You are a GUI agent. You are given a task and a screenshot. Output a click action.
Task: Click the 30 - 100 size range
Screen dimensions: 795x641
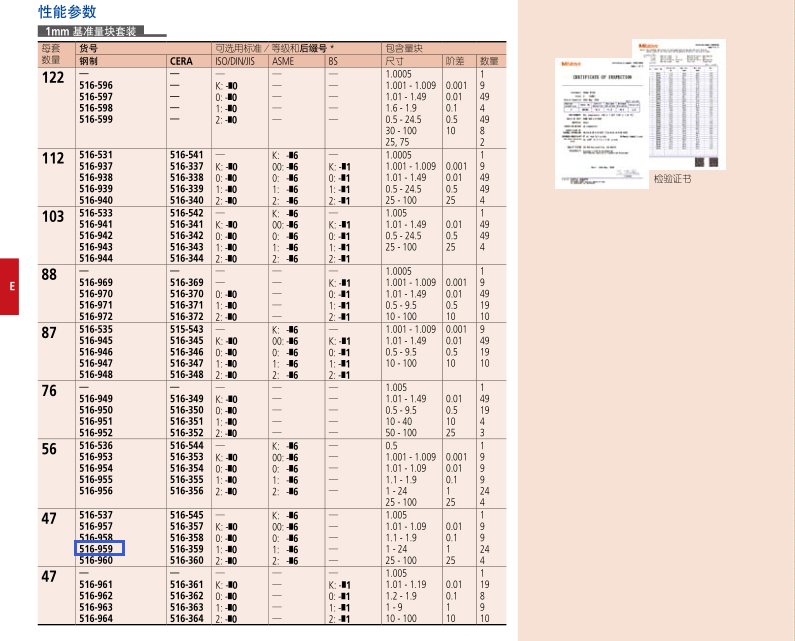pos(401,131)
